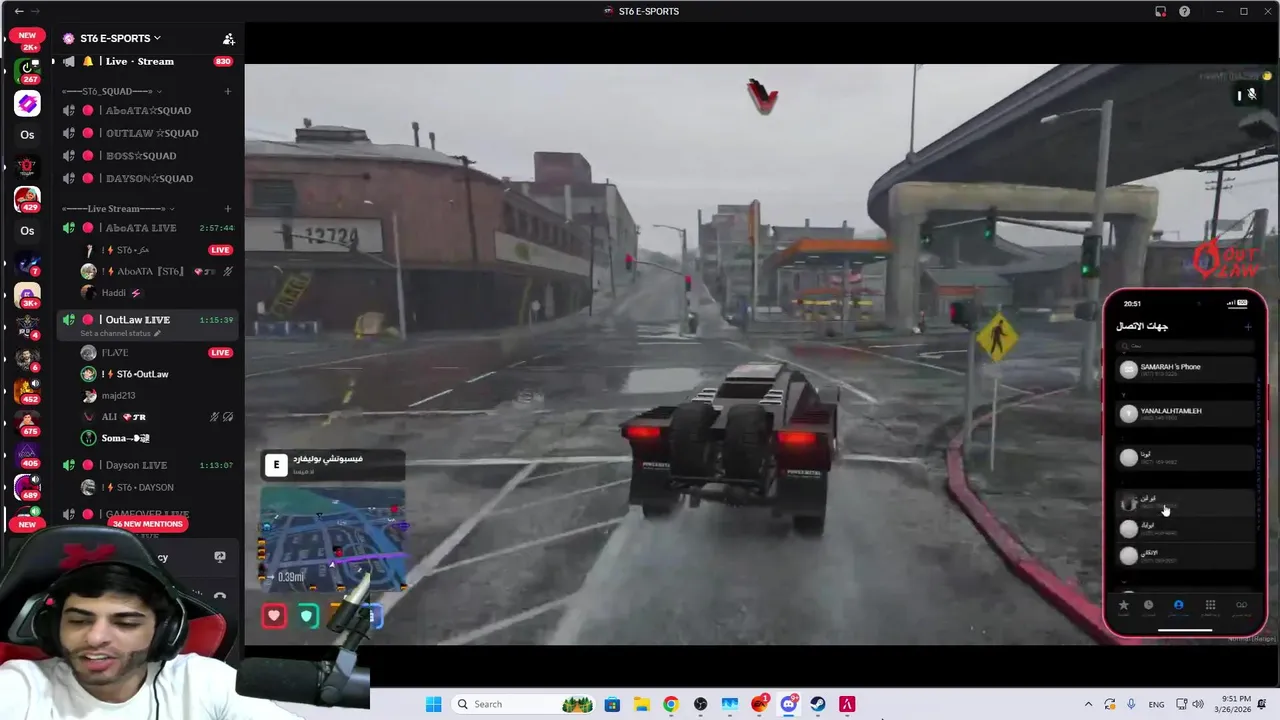Open File Explorer from taskbar
This screenshot has width=1280, height=720.
(x=642, y=704)
